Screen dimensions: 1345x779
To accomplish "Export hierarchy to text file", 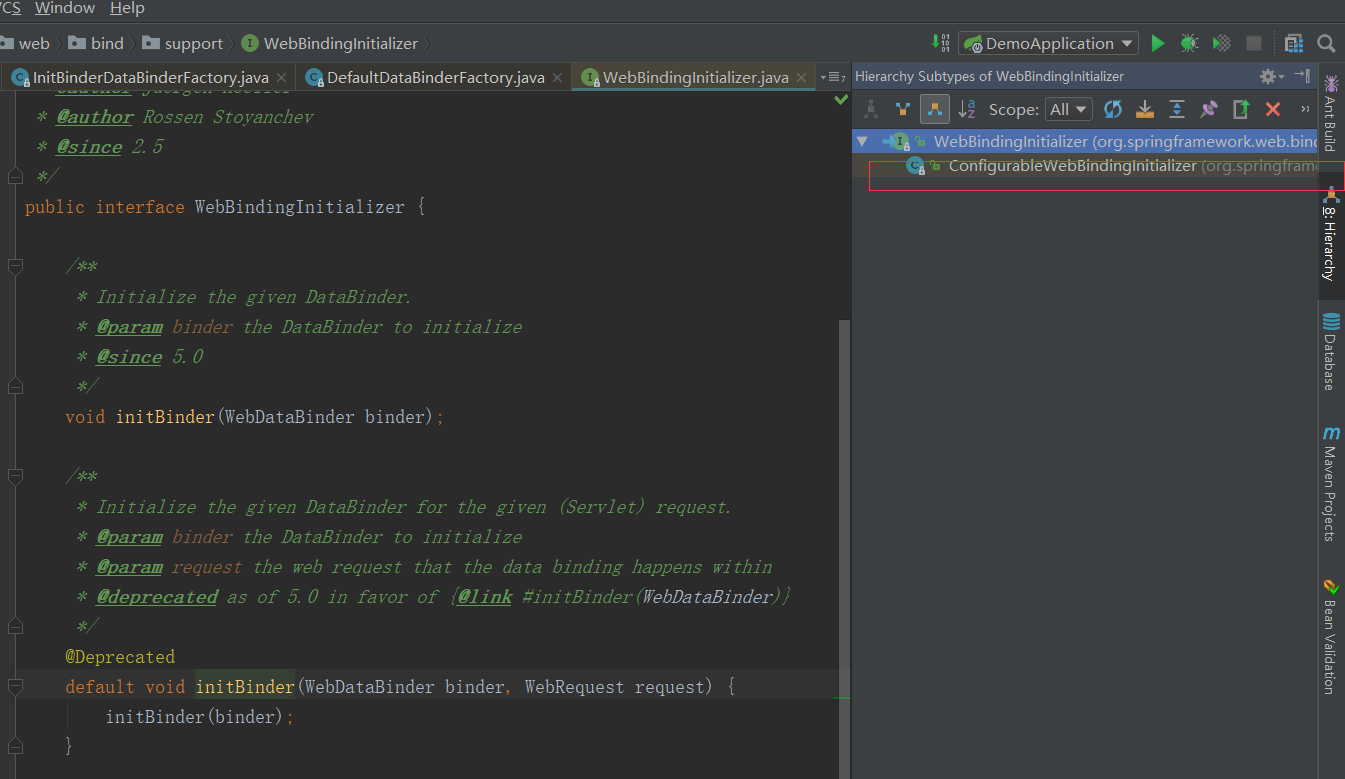I will 1241,109.
